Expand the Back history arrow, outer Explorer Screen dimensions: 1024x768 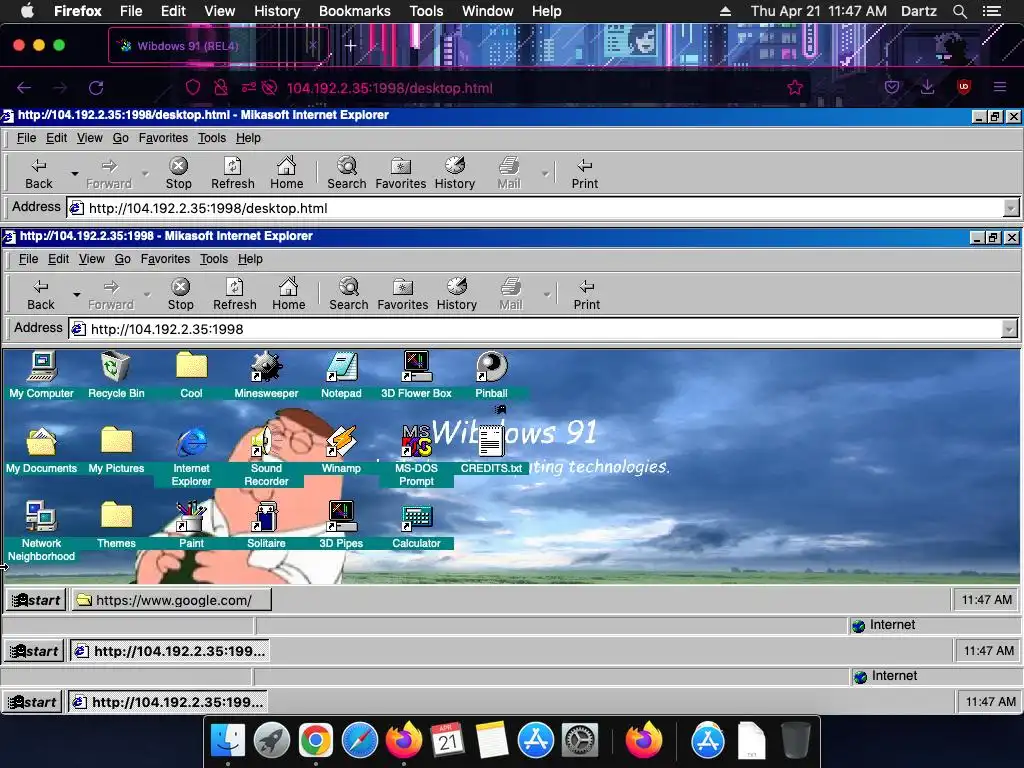pyautogui.click(x=74, y=174)
